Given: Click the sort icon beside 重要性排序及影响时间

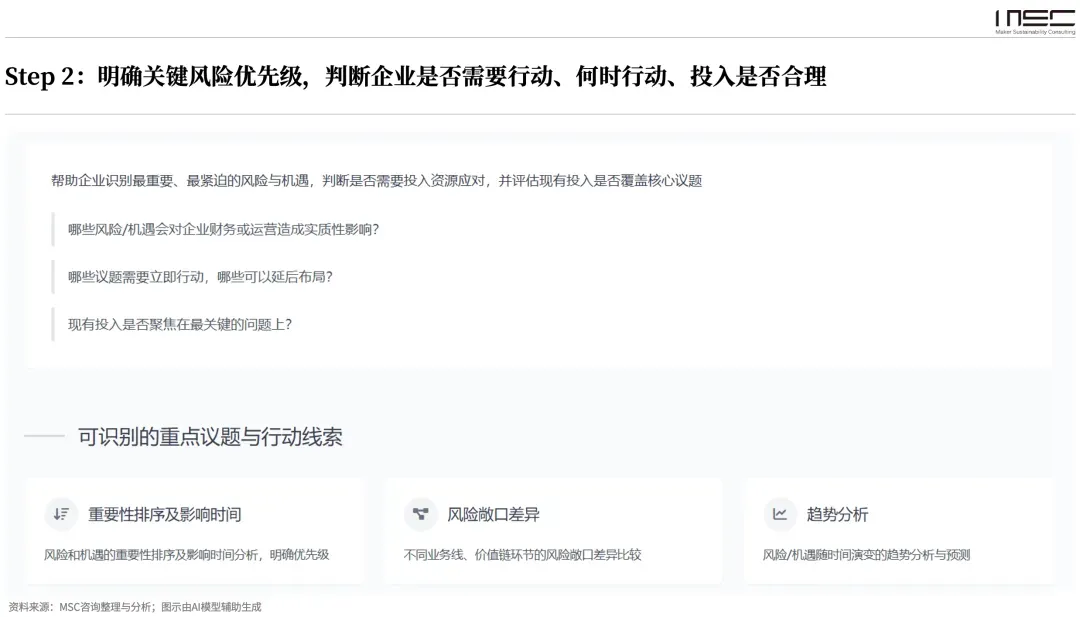Looking at the screenshot, I should 61,514.
